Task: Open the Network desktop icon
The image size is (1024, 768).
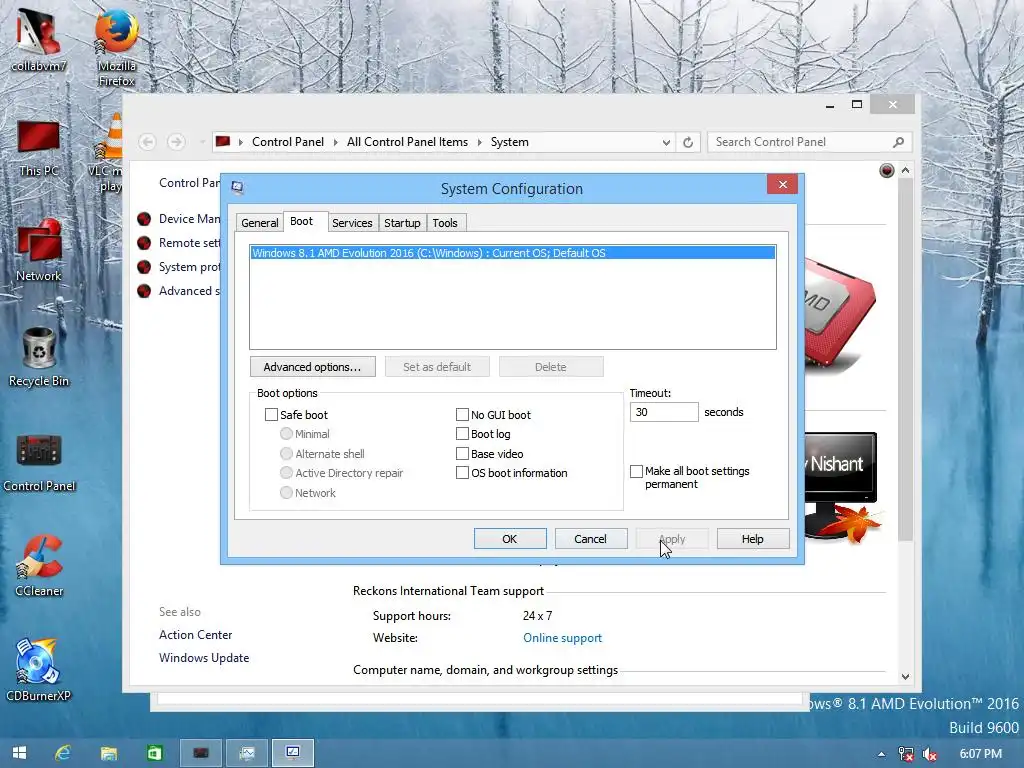Action: (x=39, y=251)
